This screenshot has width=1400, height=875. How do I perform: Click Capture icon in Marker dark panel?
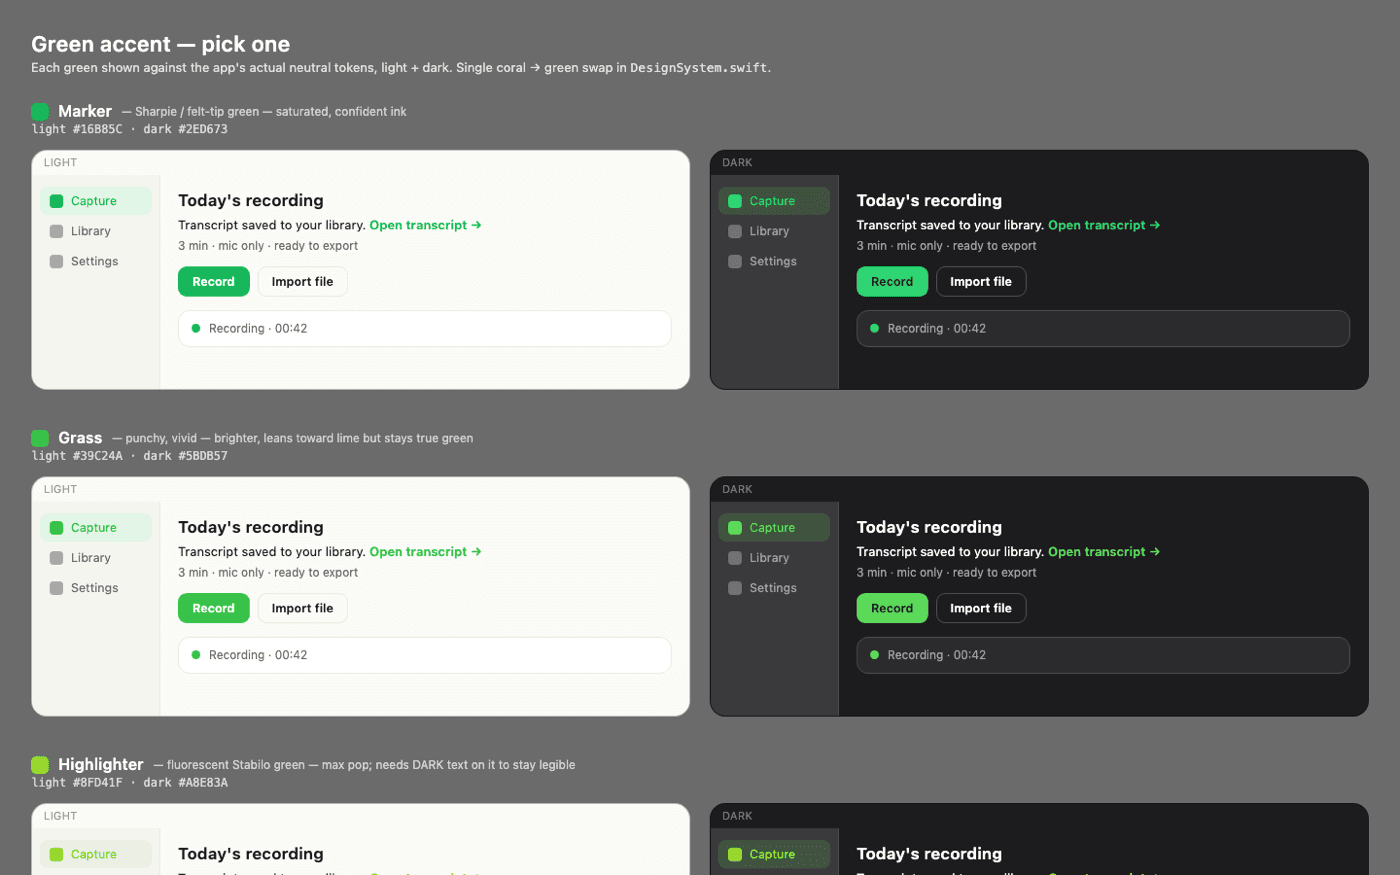[735, 201]
